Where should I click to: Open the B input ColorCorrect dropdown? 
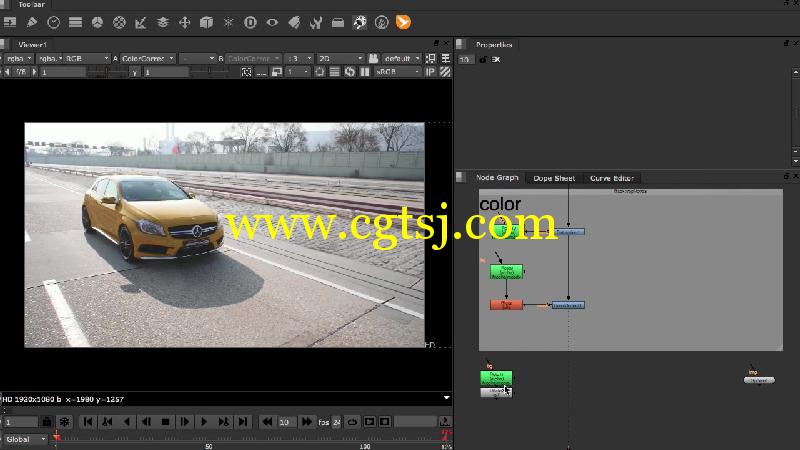[253, 59]
